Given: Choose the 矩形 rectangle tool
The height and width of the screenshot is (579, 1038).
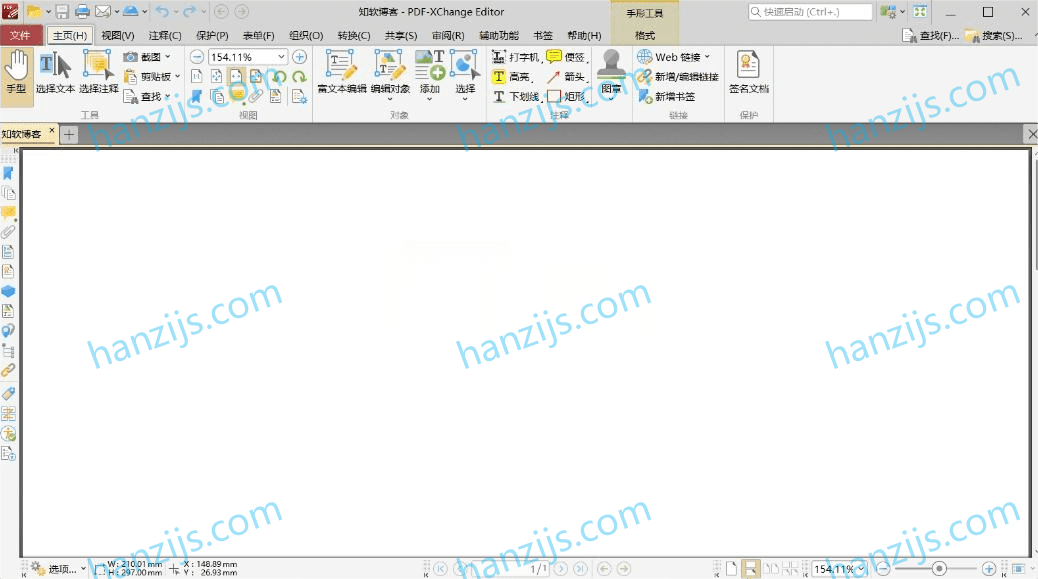Looking at the screenshot, I should pyautogui.click(x=567, y=97).
